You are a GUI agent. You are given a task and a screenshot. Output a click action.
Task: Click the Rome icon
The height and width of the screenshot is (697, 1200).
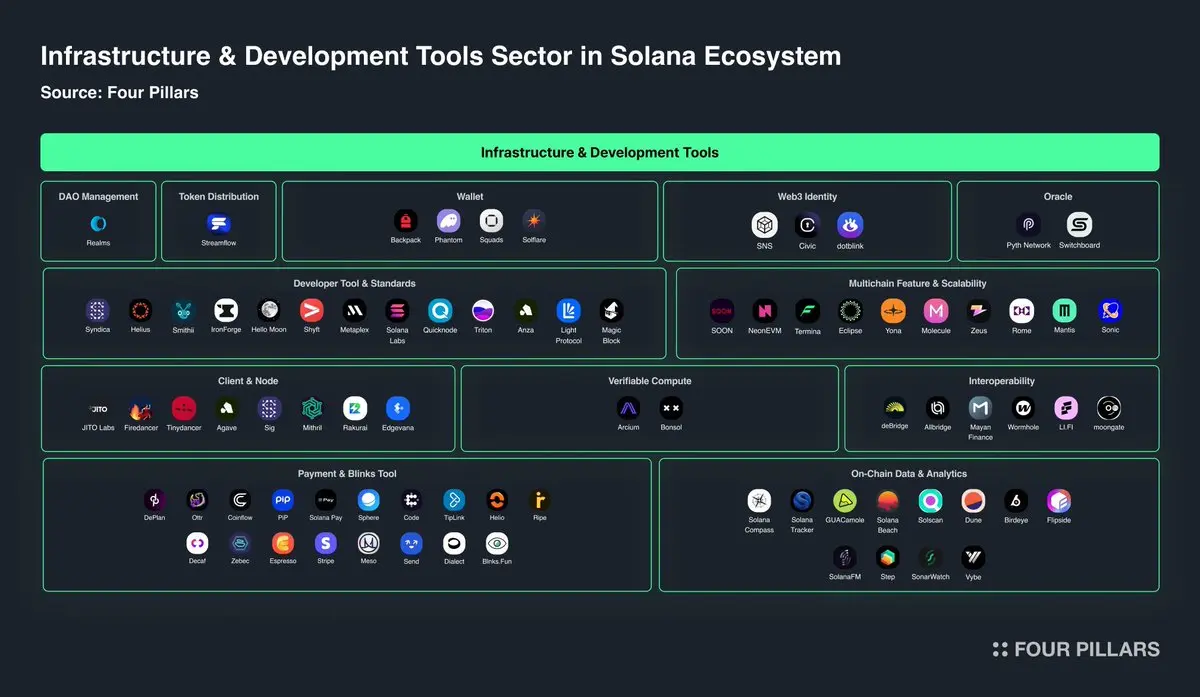1021,310
